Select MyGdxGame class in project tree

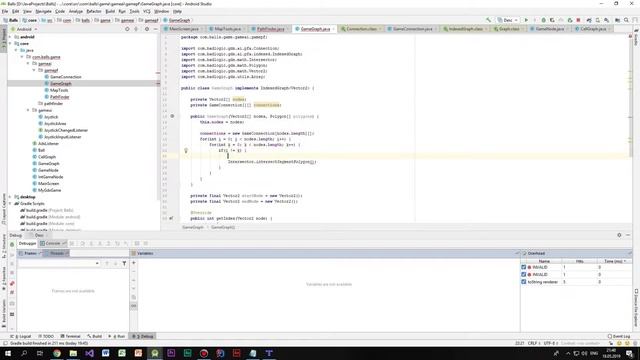[49, 190]
